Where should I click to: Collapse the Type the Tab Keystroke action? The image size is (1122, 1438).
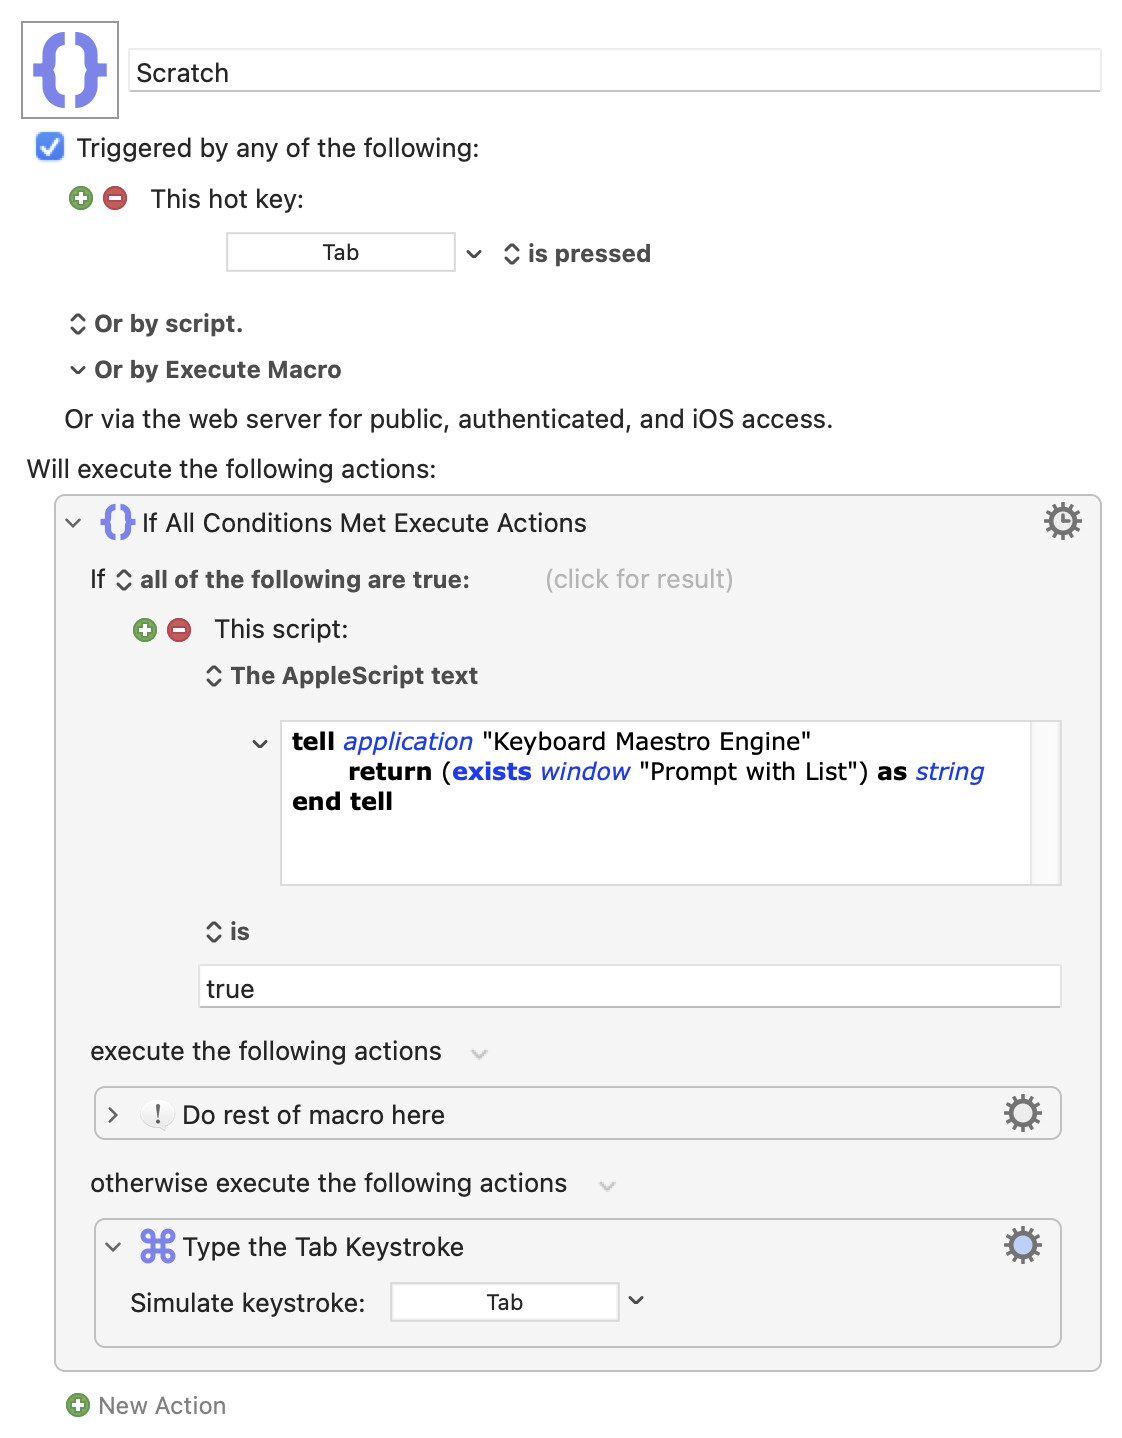click(x=113, y=1246)
